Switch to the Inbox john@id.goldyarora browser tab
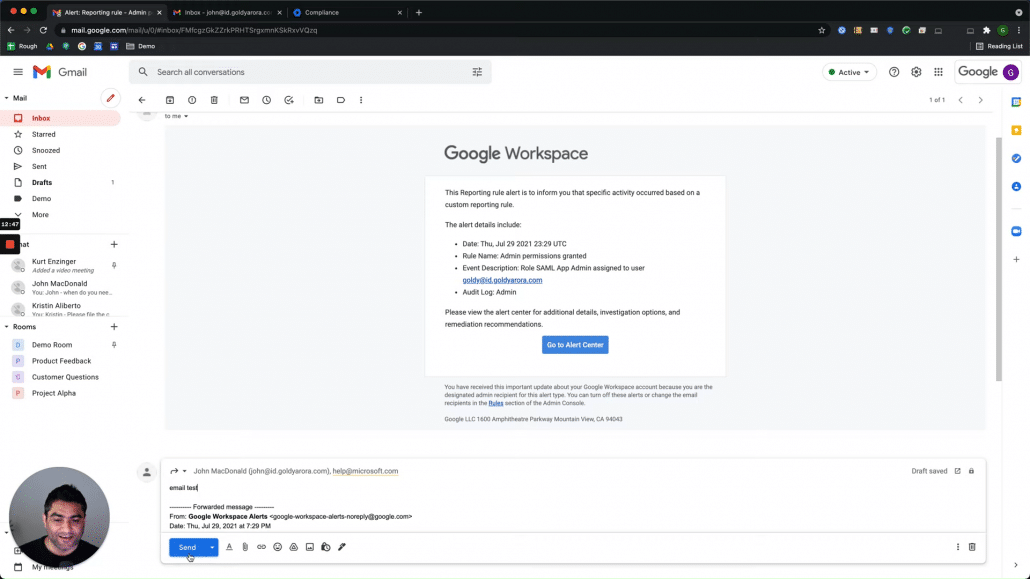Screen dimensions: 1030x579 click(x=227, y=12)
